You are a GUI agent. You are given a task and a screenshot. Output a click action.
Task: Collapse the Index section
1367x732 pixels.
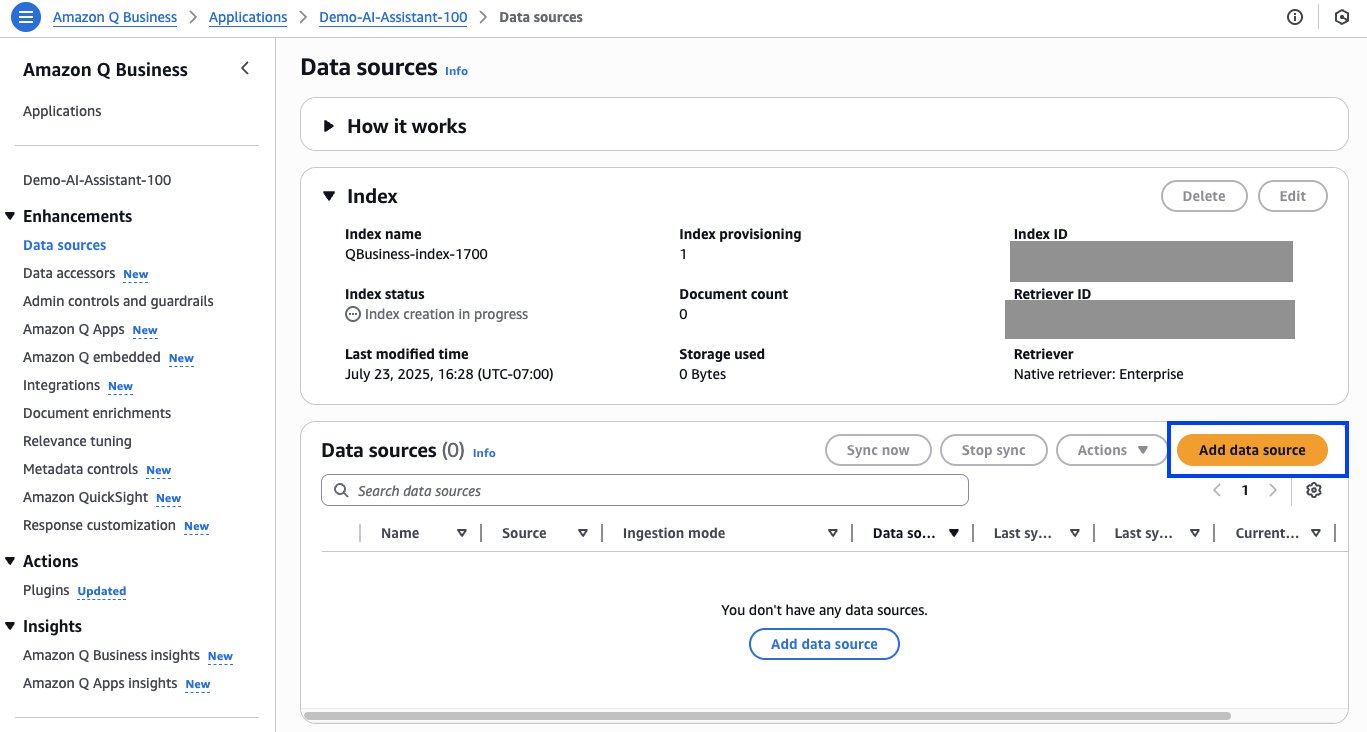click(x=328, y=196)
